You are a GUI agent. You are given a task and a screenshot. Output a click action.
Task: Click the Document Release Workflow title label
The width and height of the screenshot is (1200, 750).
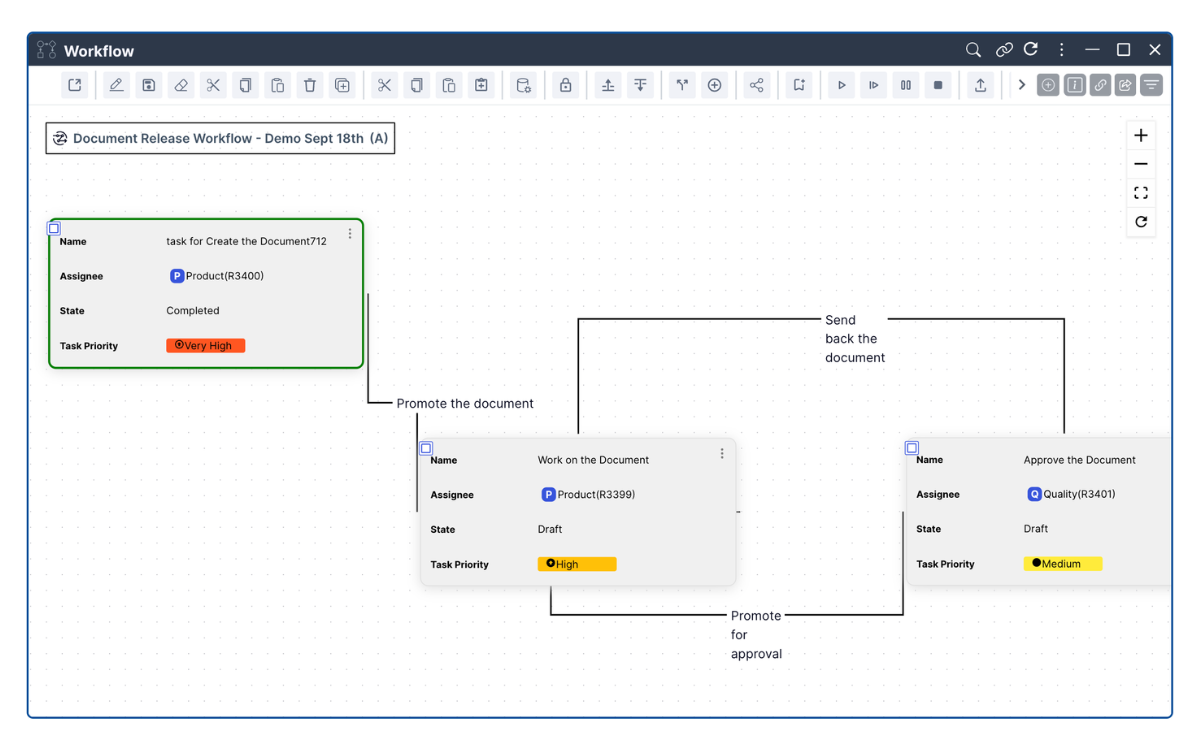(220, 139)
